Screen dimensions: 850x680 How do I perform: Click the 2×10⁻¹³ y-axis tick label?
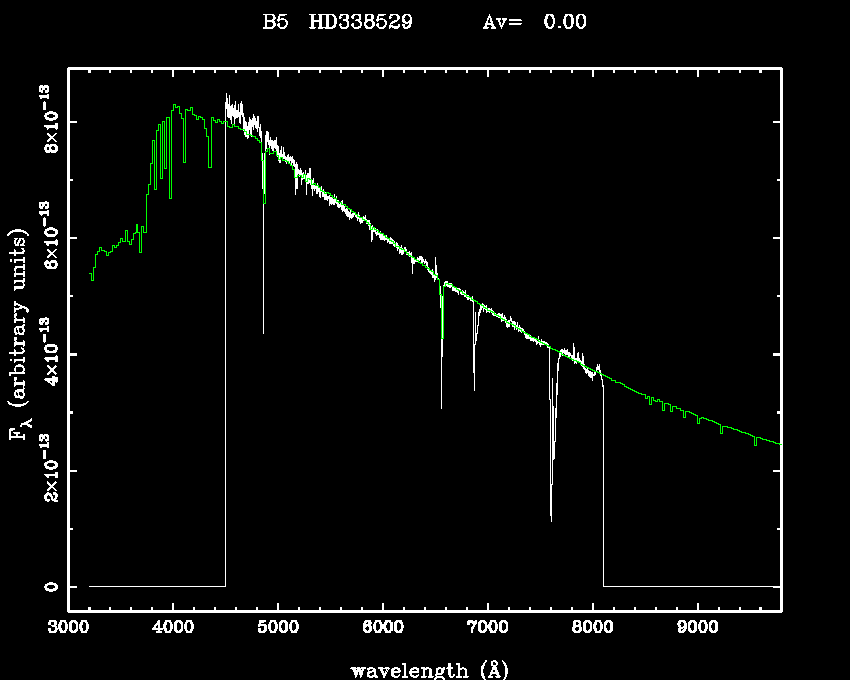point(47,470)
